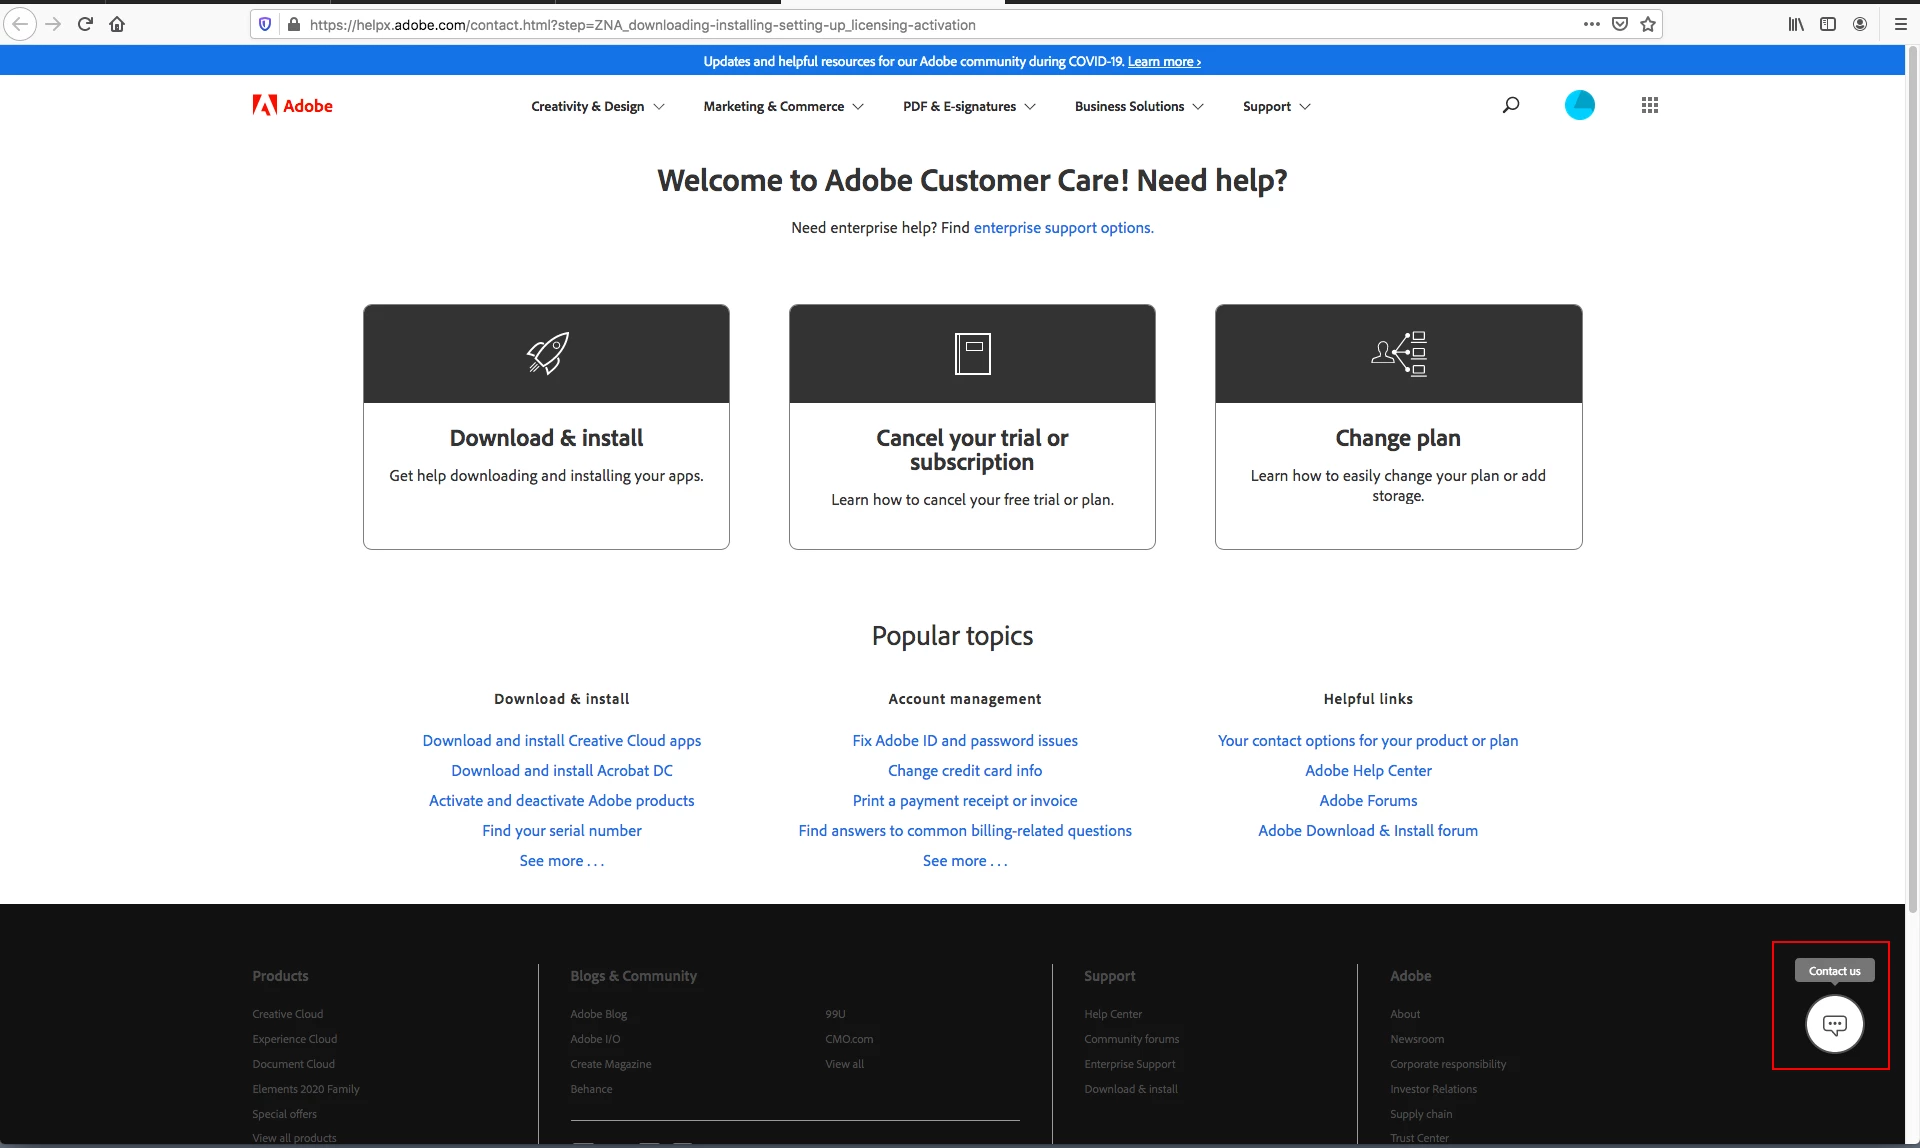The height and width of the screenshot is (1148, 1920).
Task: Open the Support menu
Action: (x=1276, y=106)
